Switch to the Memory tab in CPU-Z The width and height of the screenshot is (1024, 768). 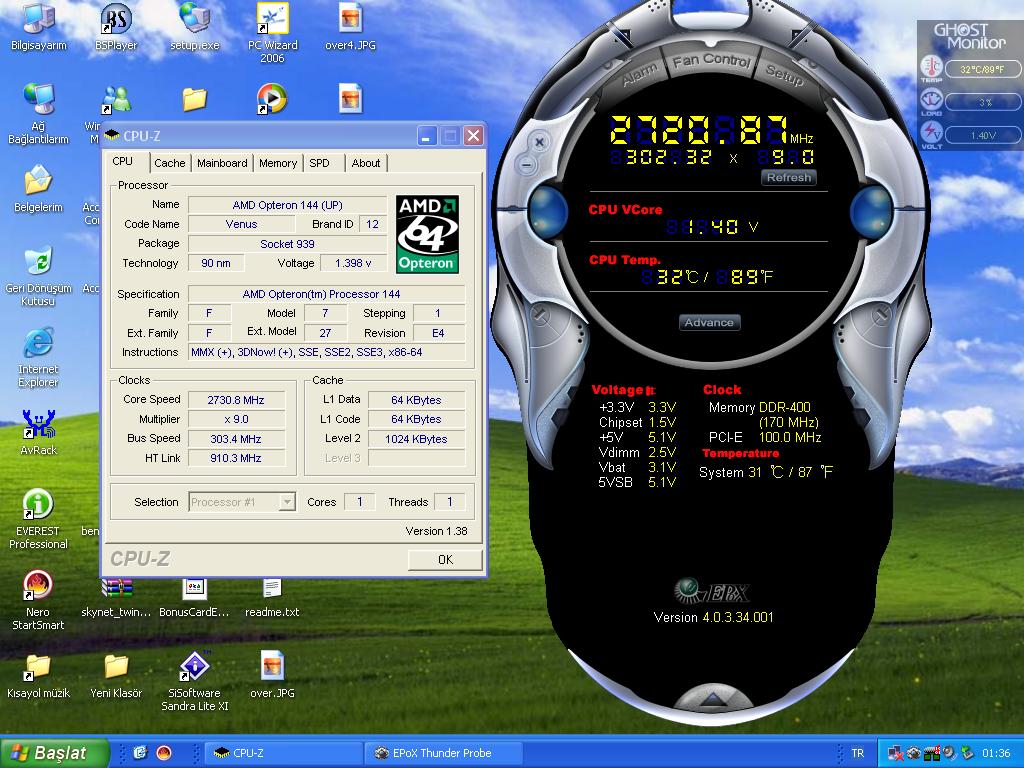[x=278, y=163]
